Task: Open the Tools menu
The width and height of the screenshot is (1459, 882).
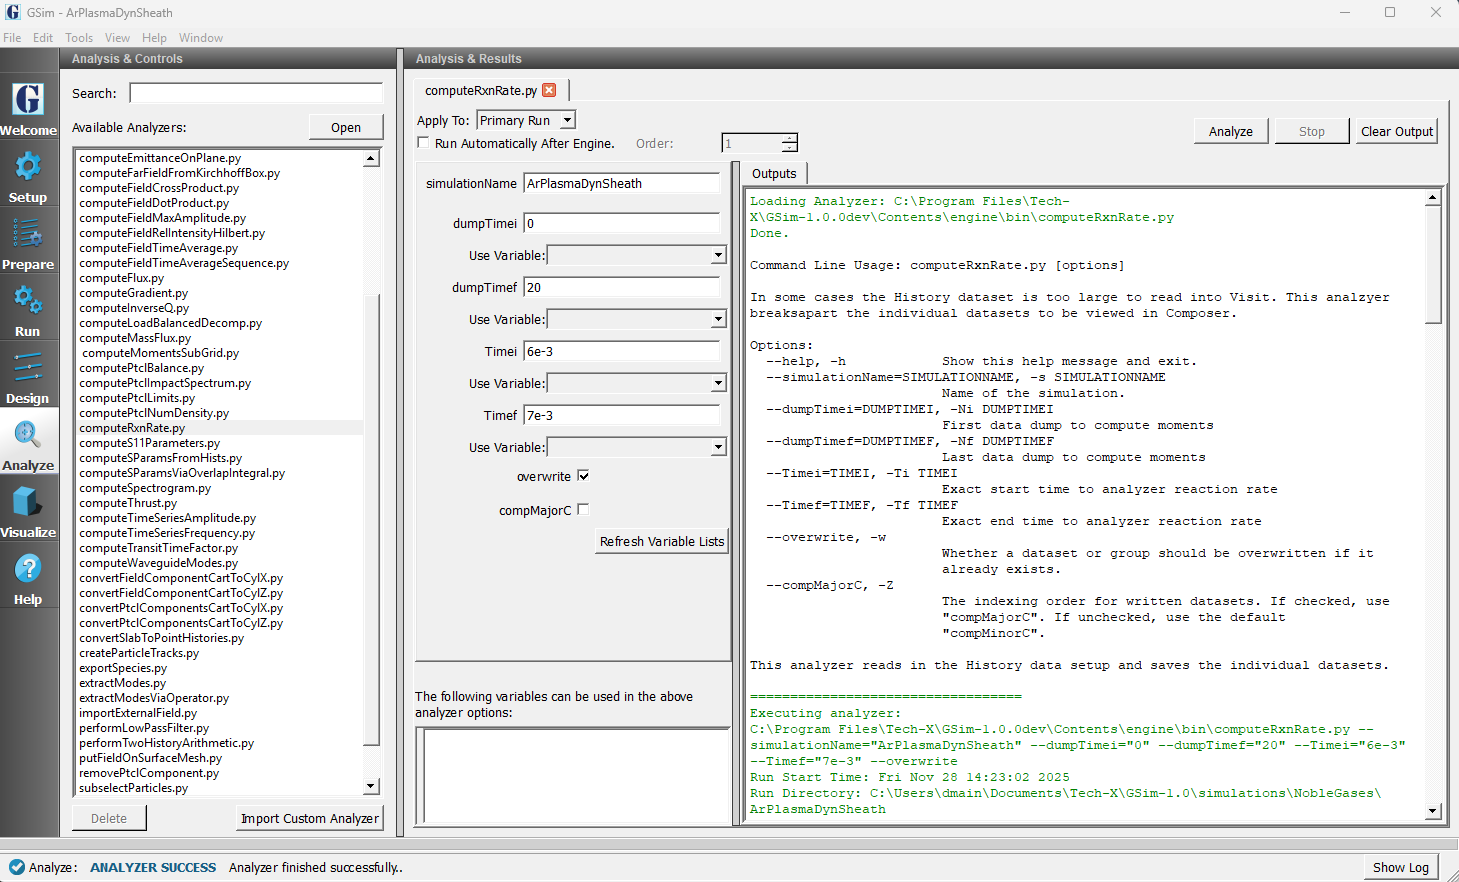Action: click(x=79, y=38)
